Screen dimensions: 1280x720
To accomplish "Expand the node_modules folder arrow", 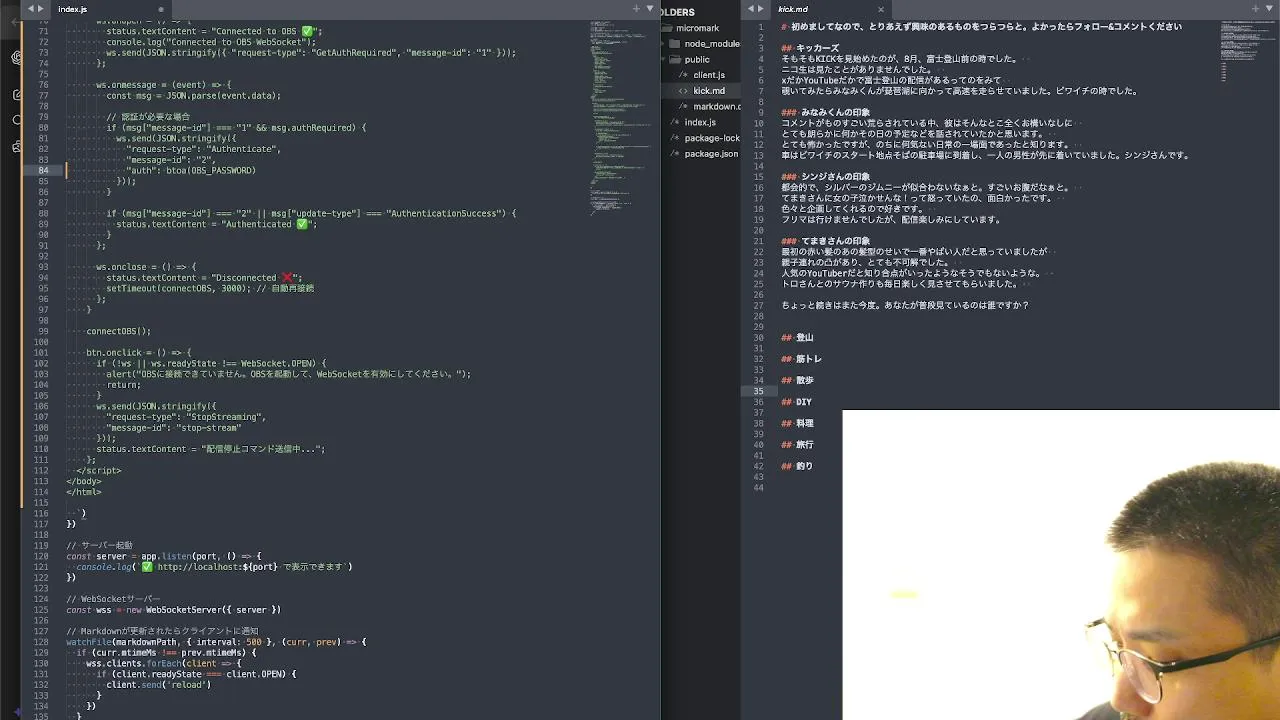I will (664, 44).
